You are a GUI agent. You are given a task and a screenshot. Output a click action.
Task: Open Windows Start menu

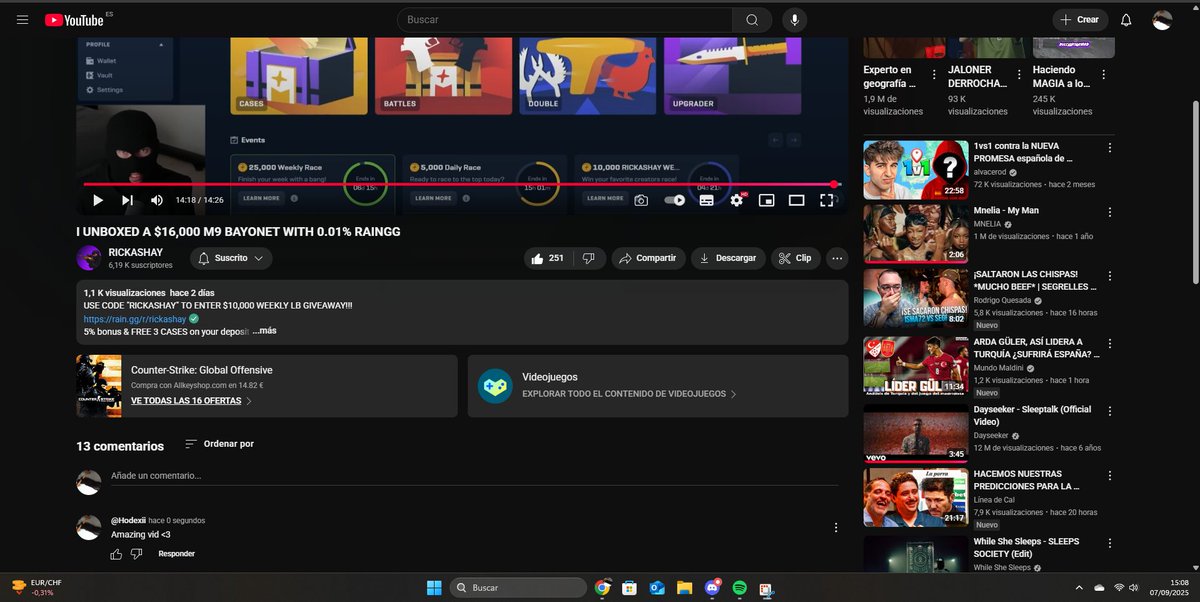click(434, 587)
